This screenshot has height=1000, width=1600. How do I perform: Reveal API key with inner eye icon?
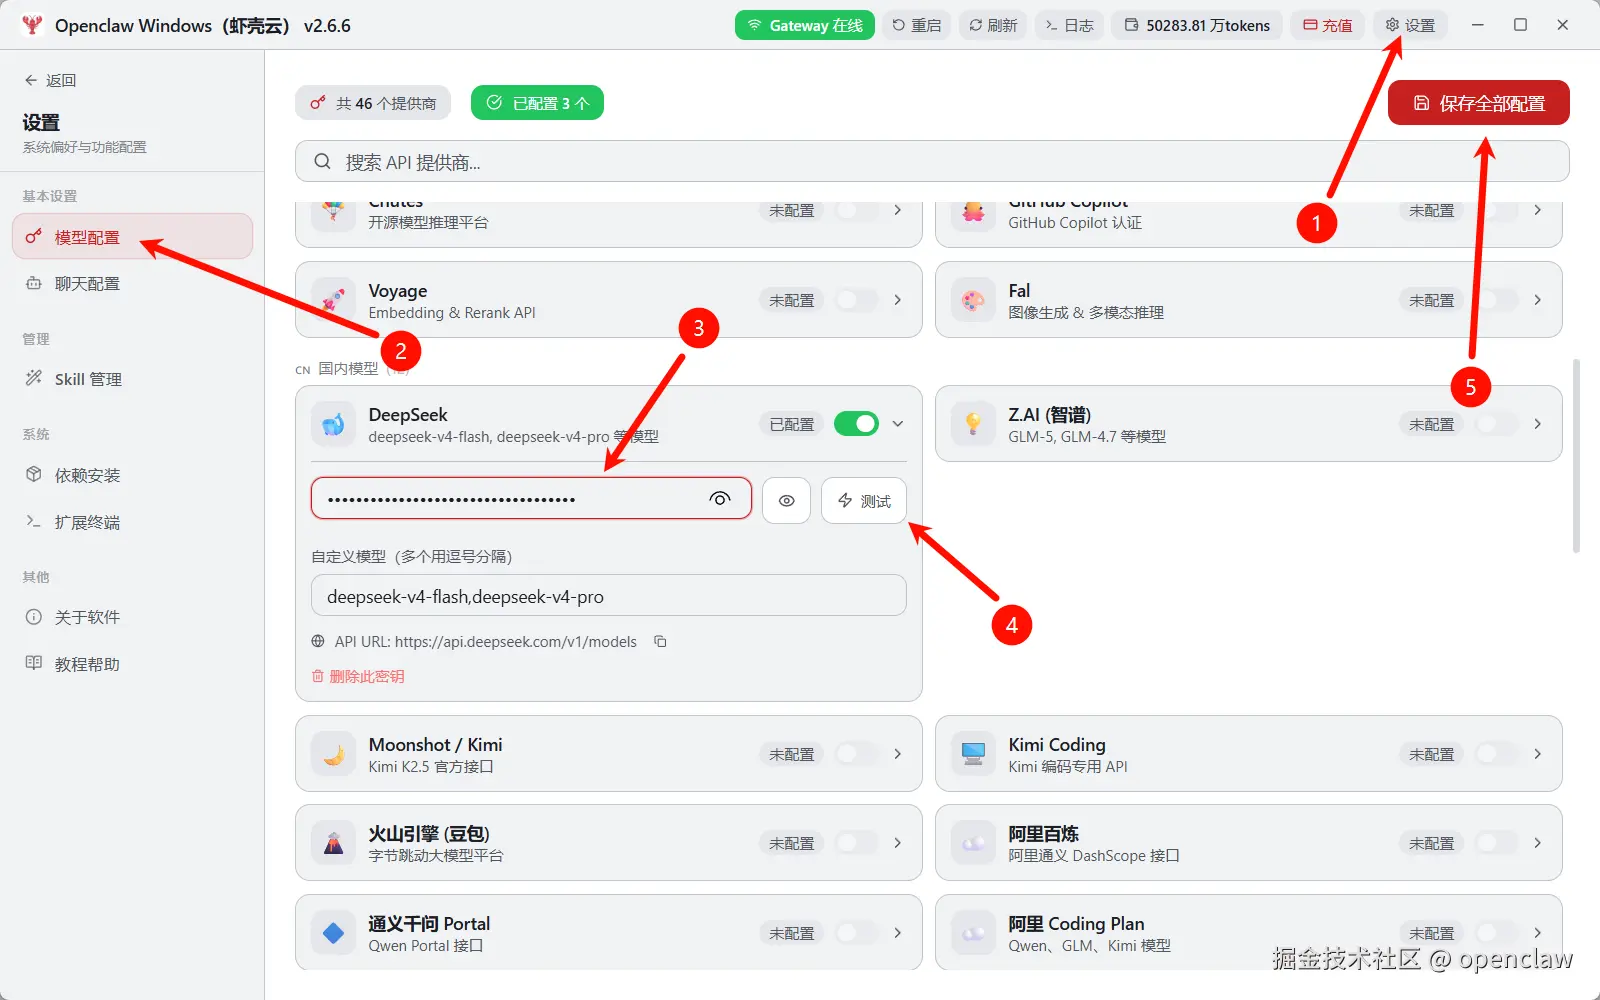[720, 499]
